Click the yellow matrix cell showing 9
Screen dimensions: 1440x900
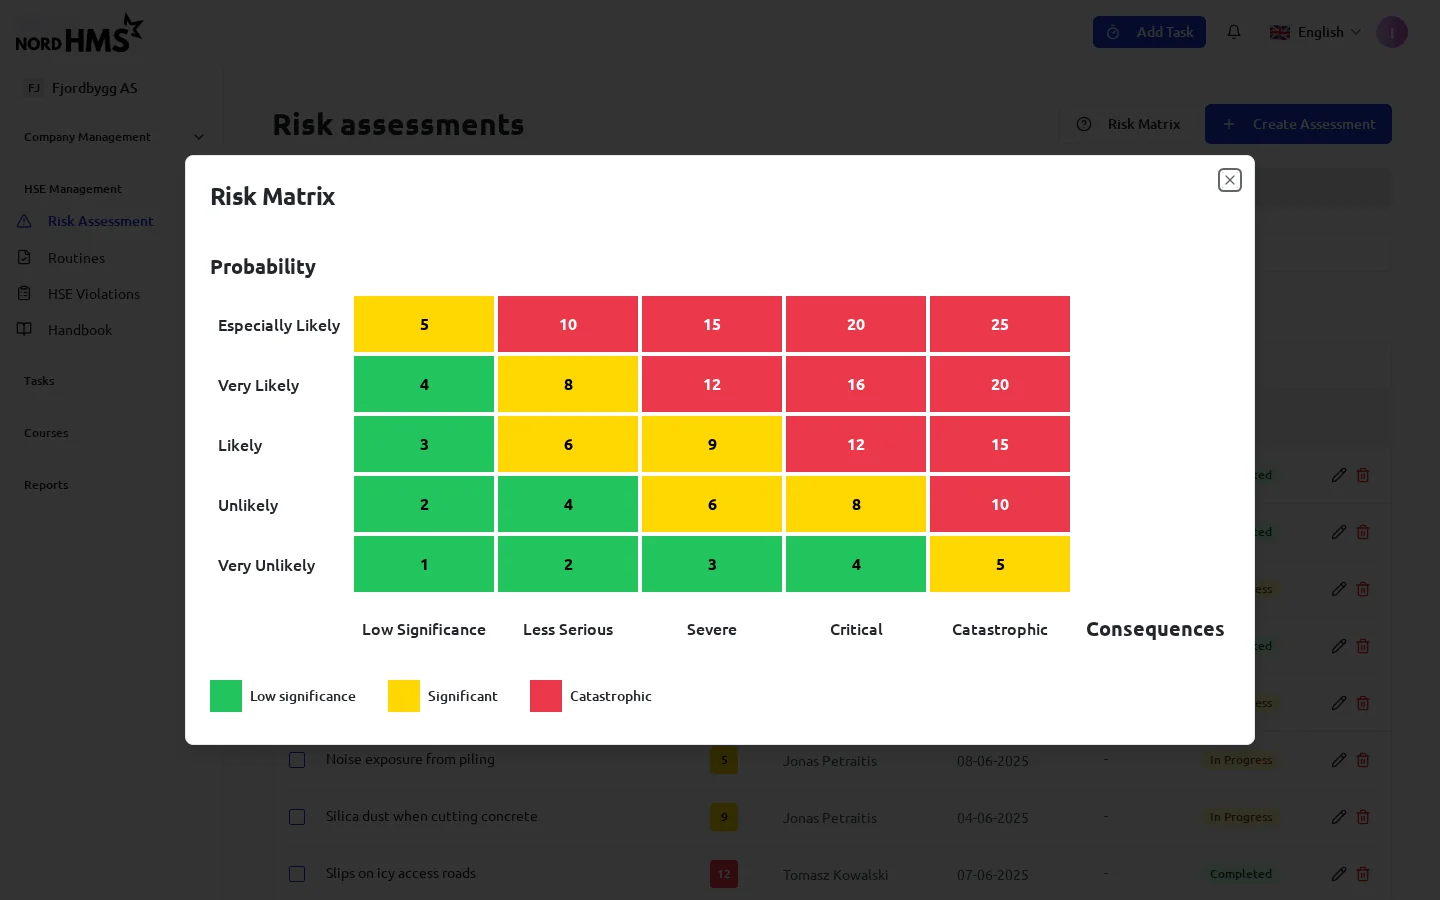[712, 444]
